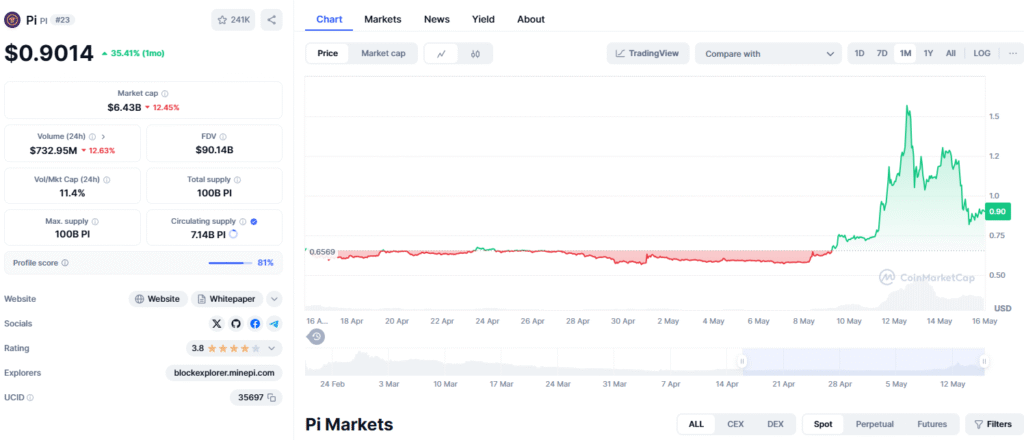Click the Profile score progress bar
The height and width of the screenshot is (440, 1024).
coord(231,263)
